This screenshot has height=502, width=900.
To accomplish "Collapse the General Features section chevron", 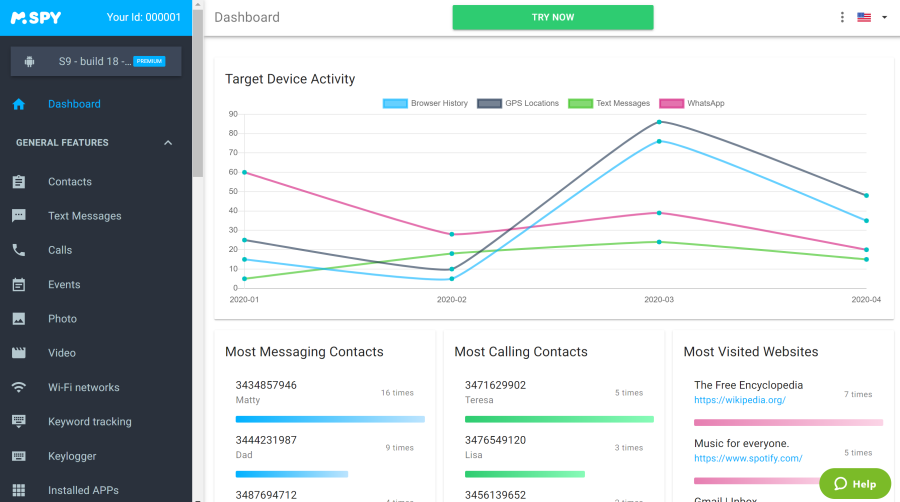I will pyautogui.click(x=168, y=143).
